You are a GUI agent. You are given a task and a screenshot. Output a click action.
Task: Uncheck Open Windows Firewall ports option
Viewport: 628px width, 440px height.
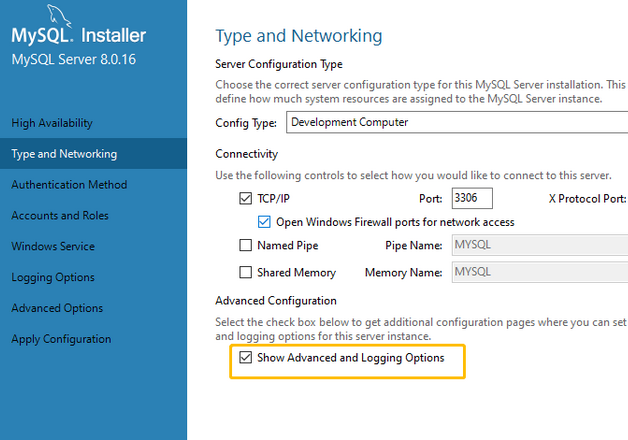(x=264, y=222)
